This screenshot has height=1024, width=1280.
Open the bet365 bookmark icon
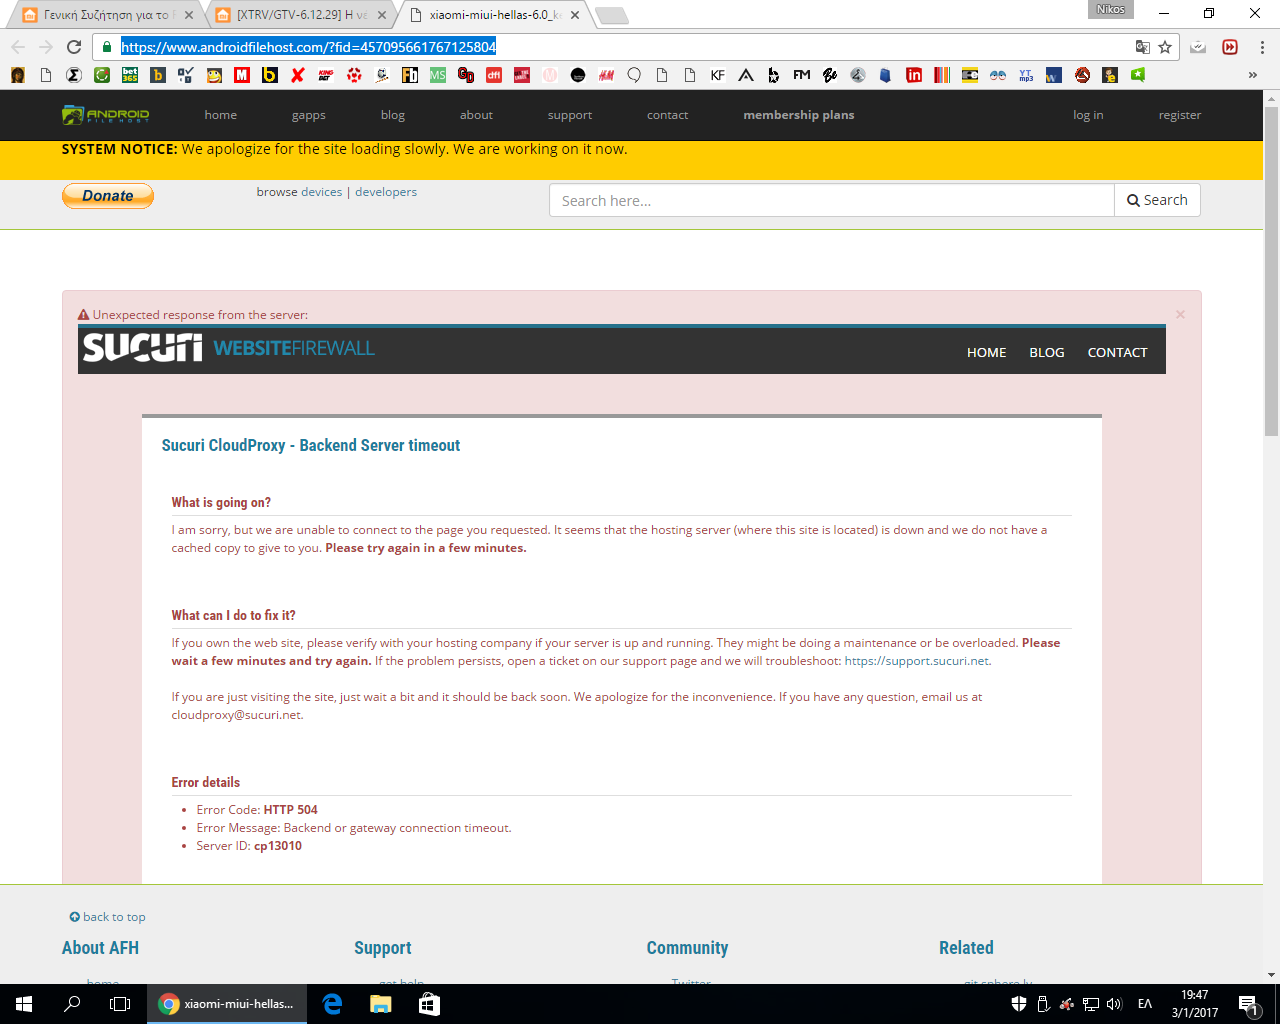pyautogui.click(x=130, y=75)
